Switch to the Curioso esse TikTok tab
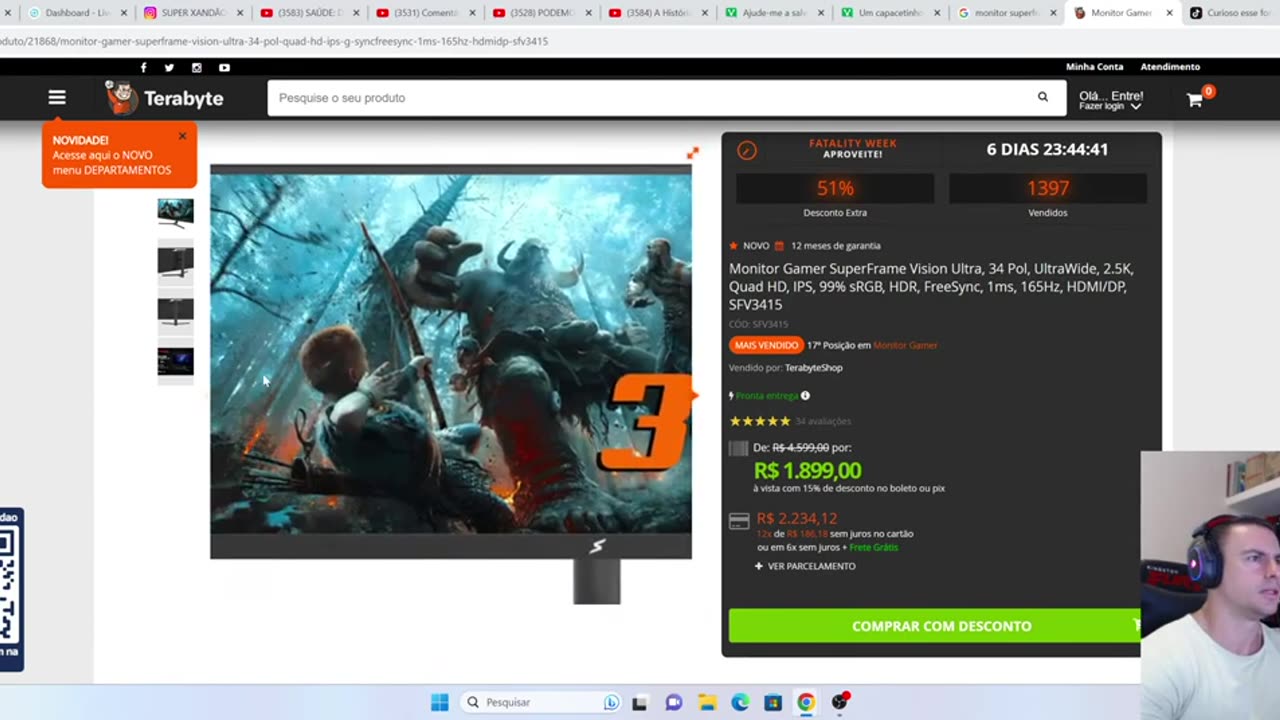 point(1231,13)
